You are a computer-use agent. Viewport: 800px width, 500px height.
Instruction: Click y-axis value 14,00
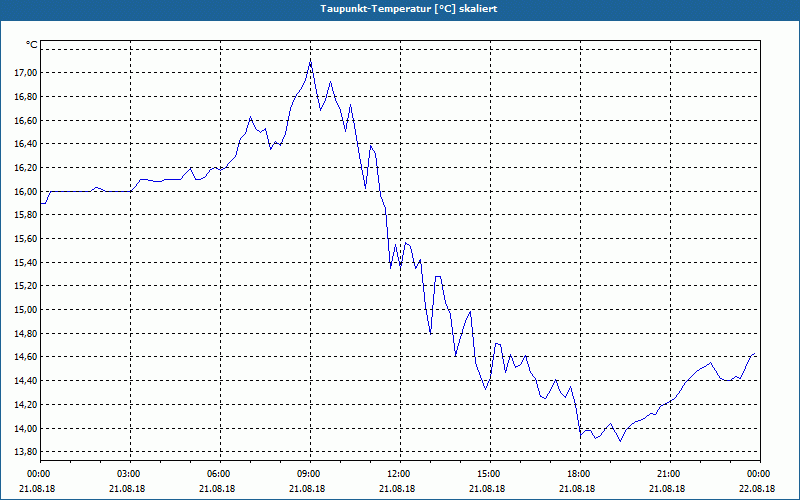(x=27, y=429)
